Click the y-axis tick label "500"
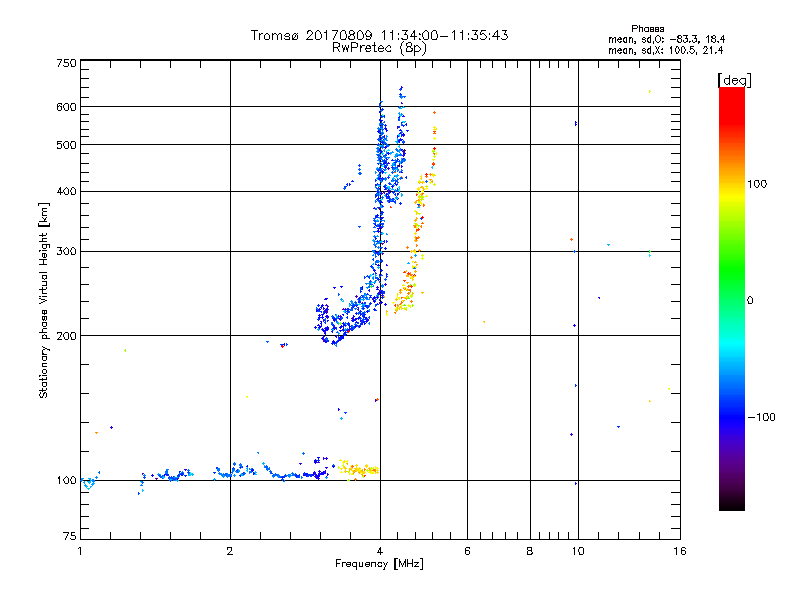Image resolution: width=800 pixels, height=600 pixels. click(x=66, y=145)
